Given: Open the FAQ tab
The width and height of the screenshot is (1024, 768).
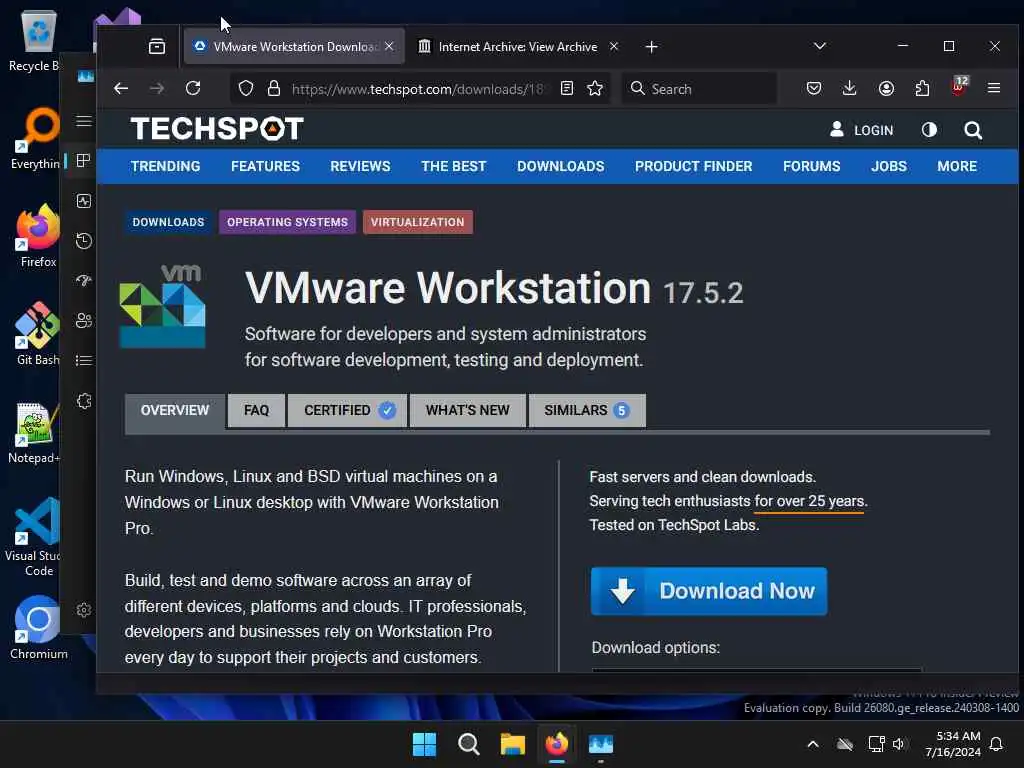Looking at the screenshot, I should [x=256, y=411].
